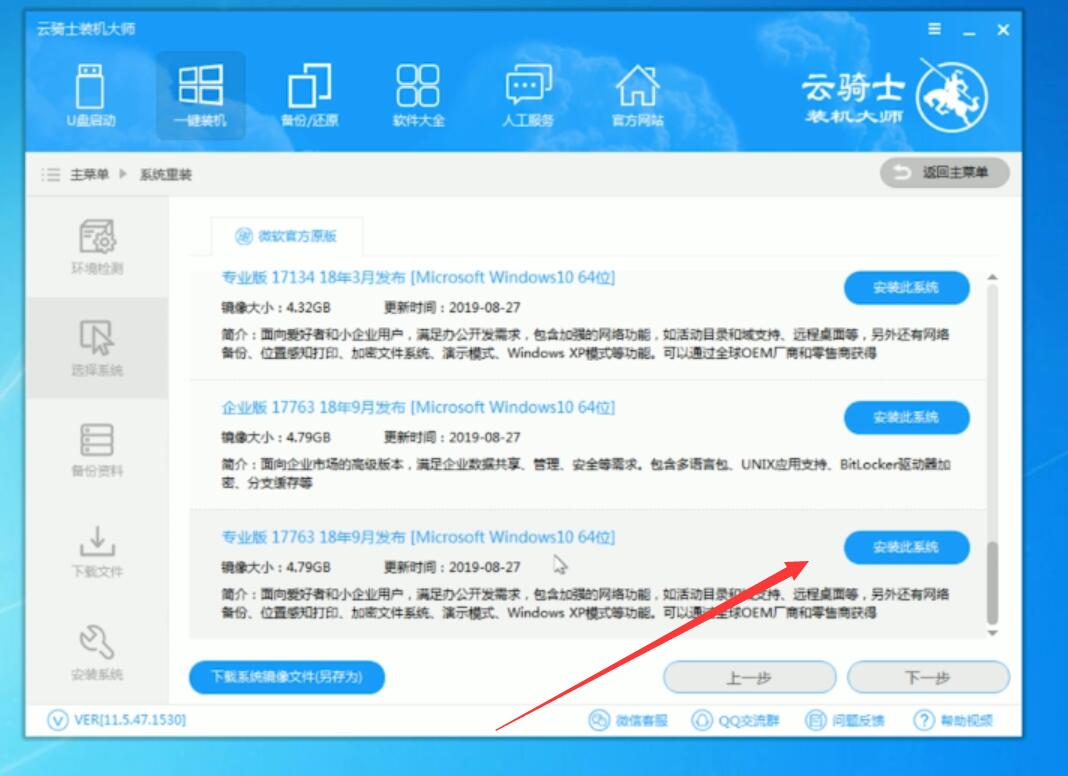Open the 软件大全 section
Viewport: 1068px width, 776px height.
(x=418, y=96)
